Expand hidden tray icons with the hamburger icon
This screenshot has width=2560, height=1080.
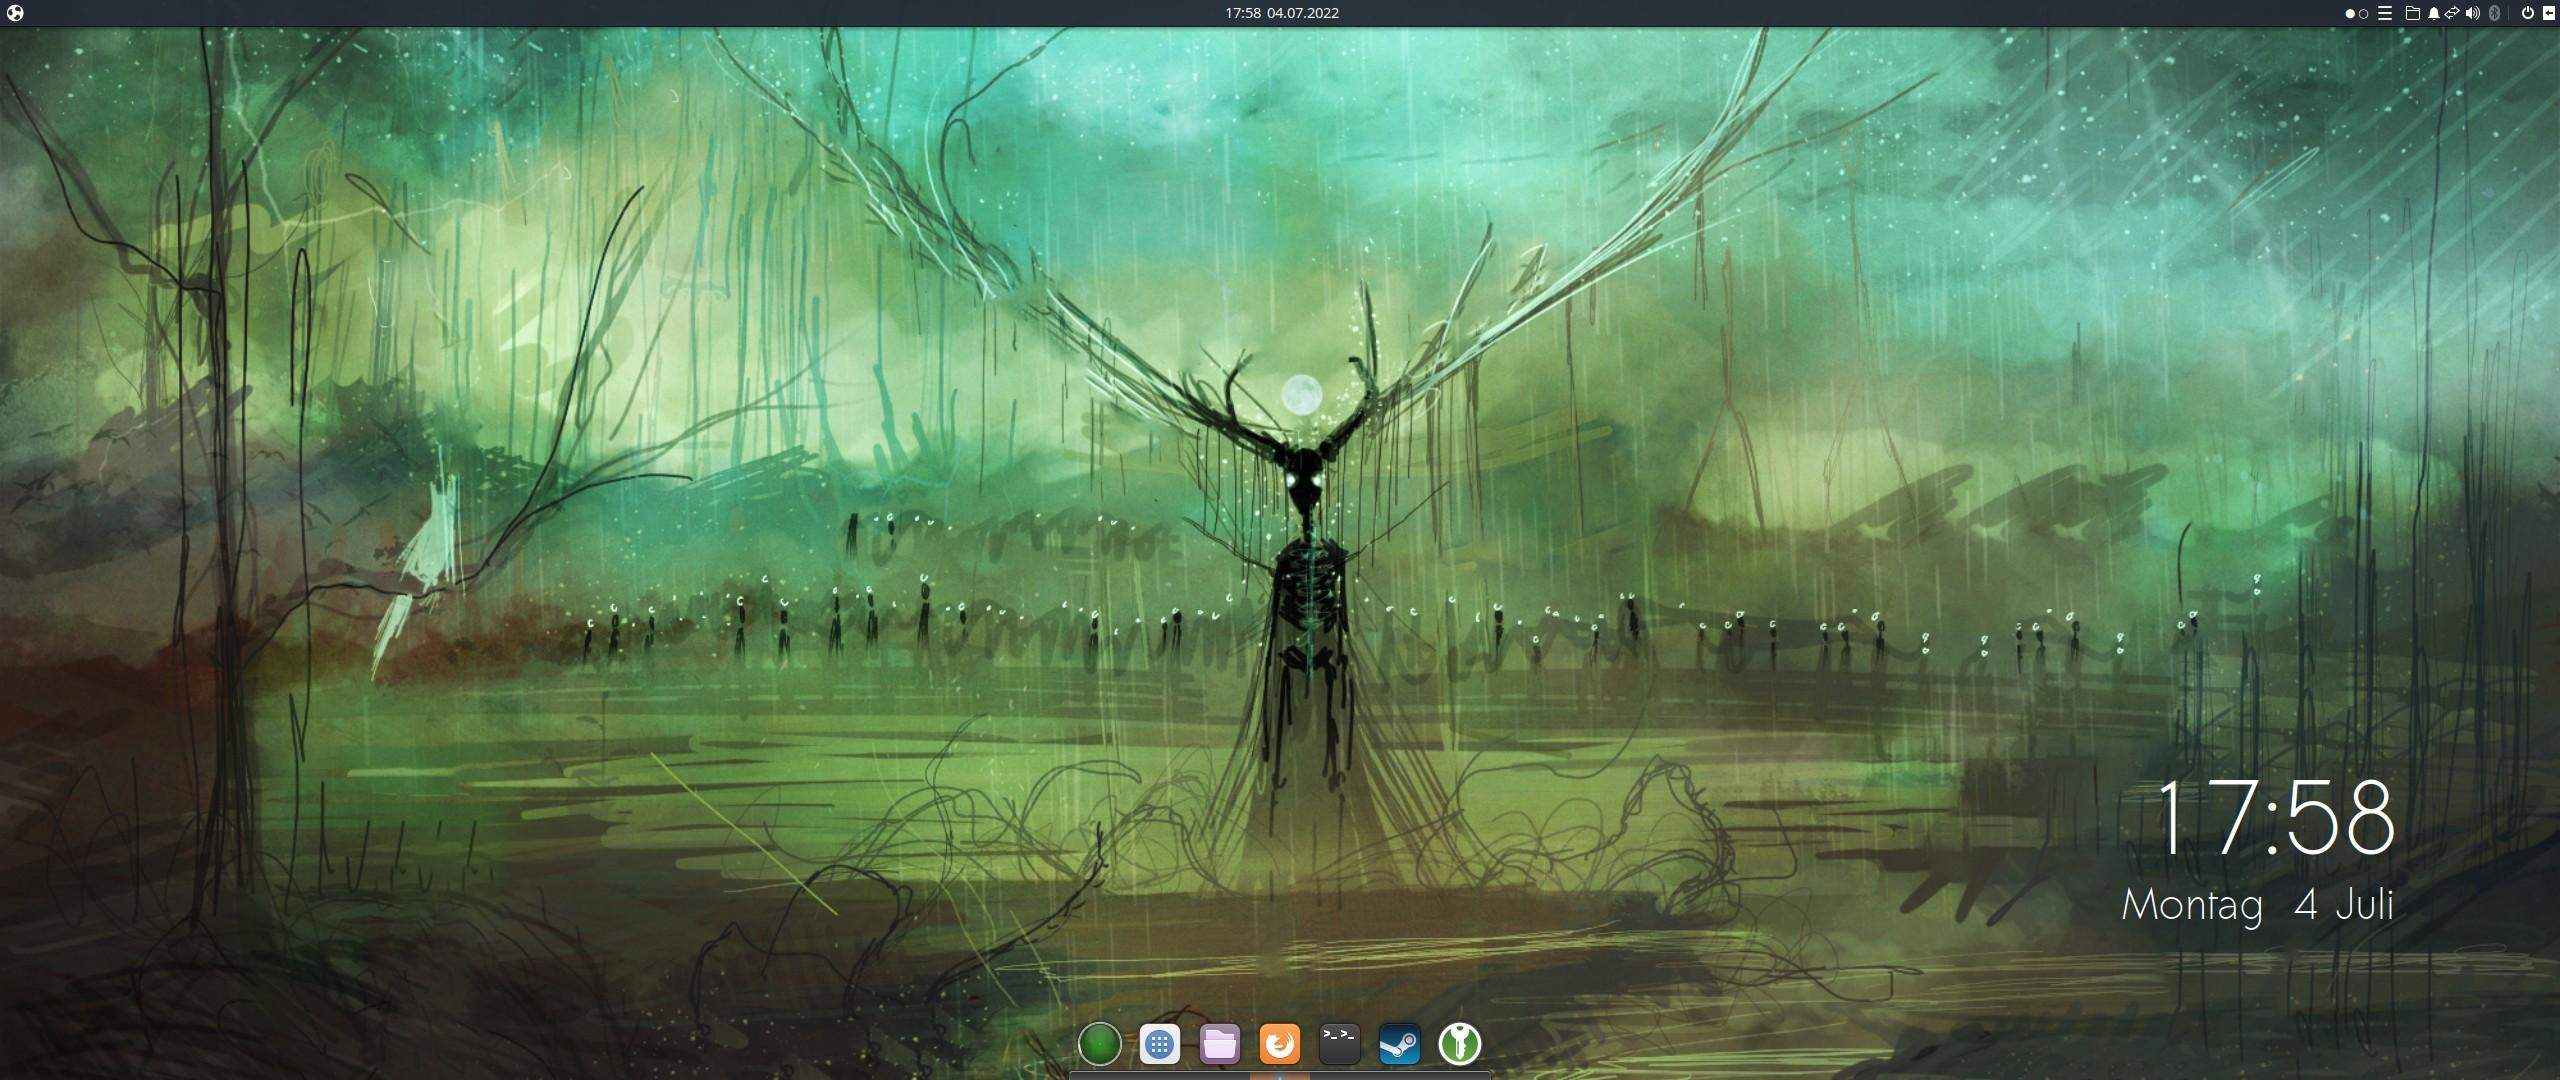click(x=2385, y=13)
